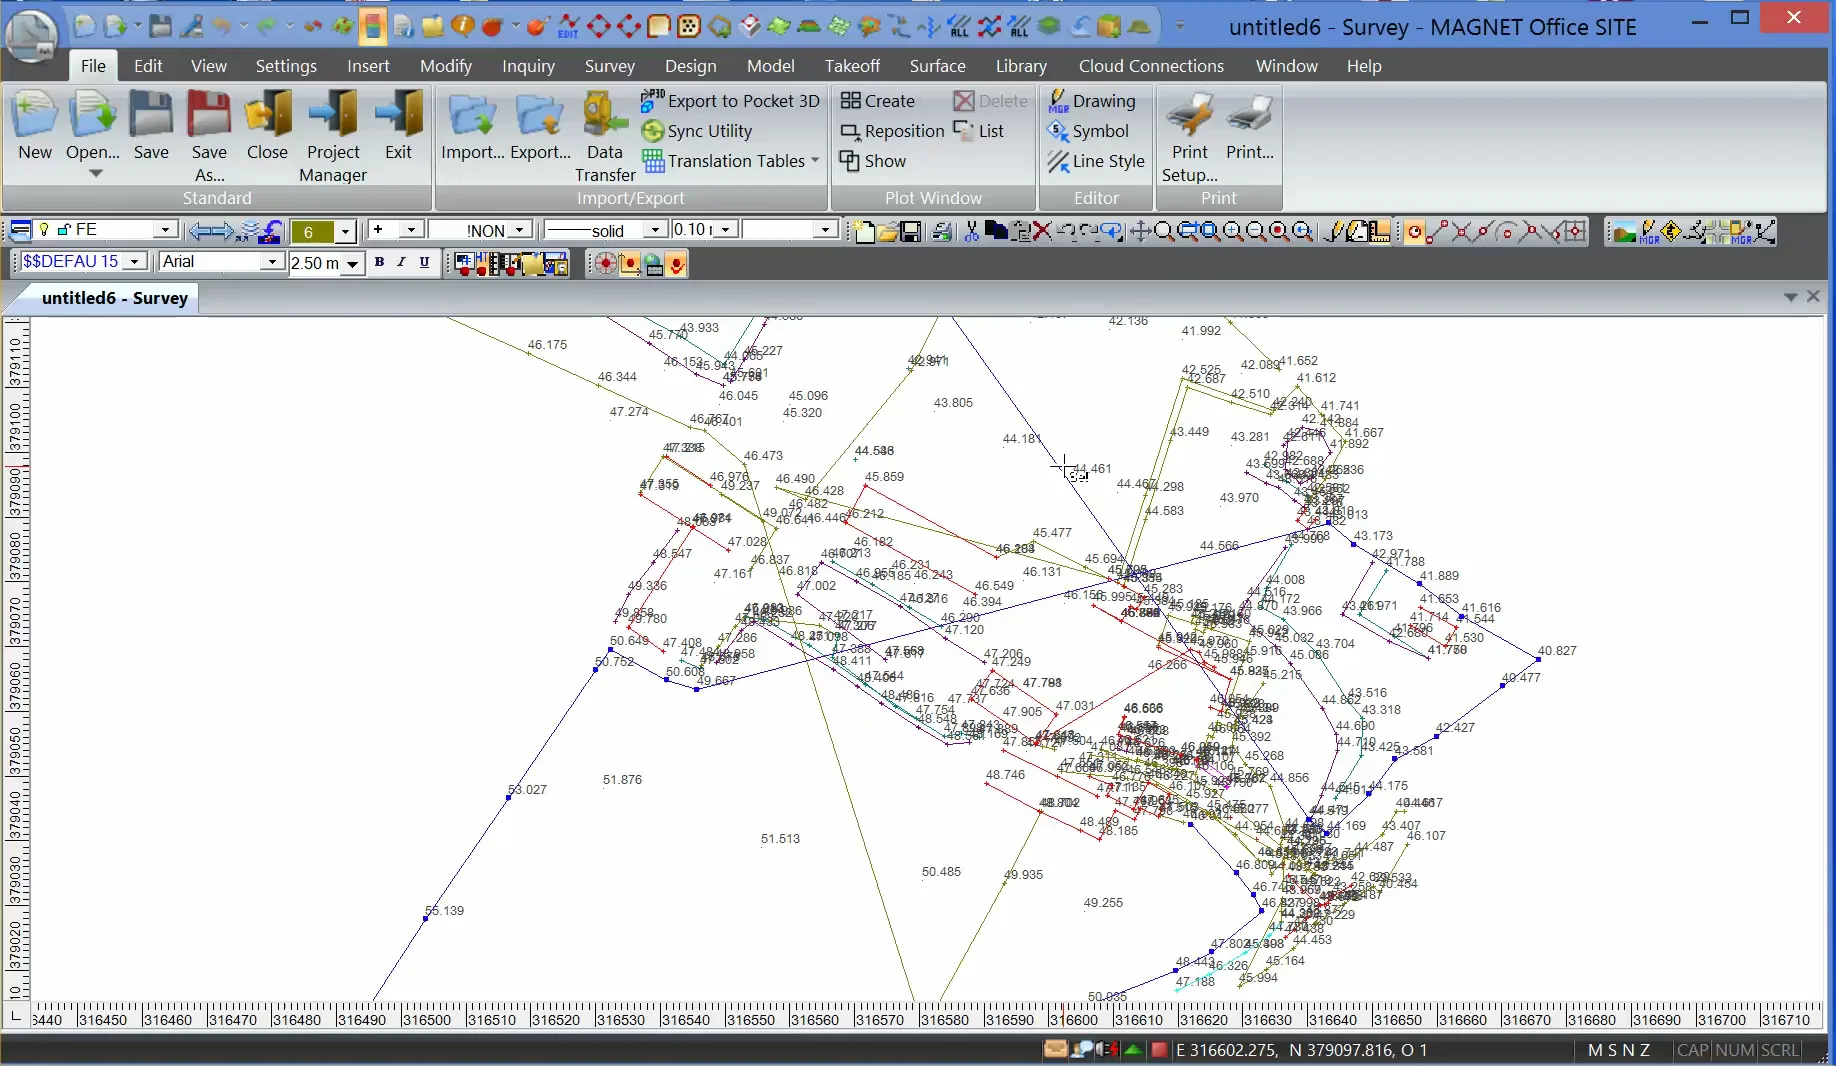Open the Sync Utility

click(x=697, y=131)
